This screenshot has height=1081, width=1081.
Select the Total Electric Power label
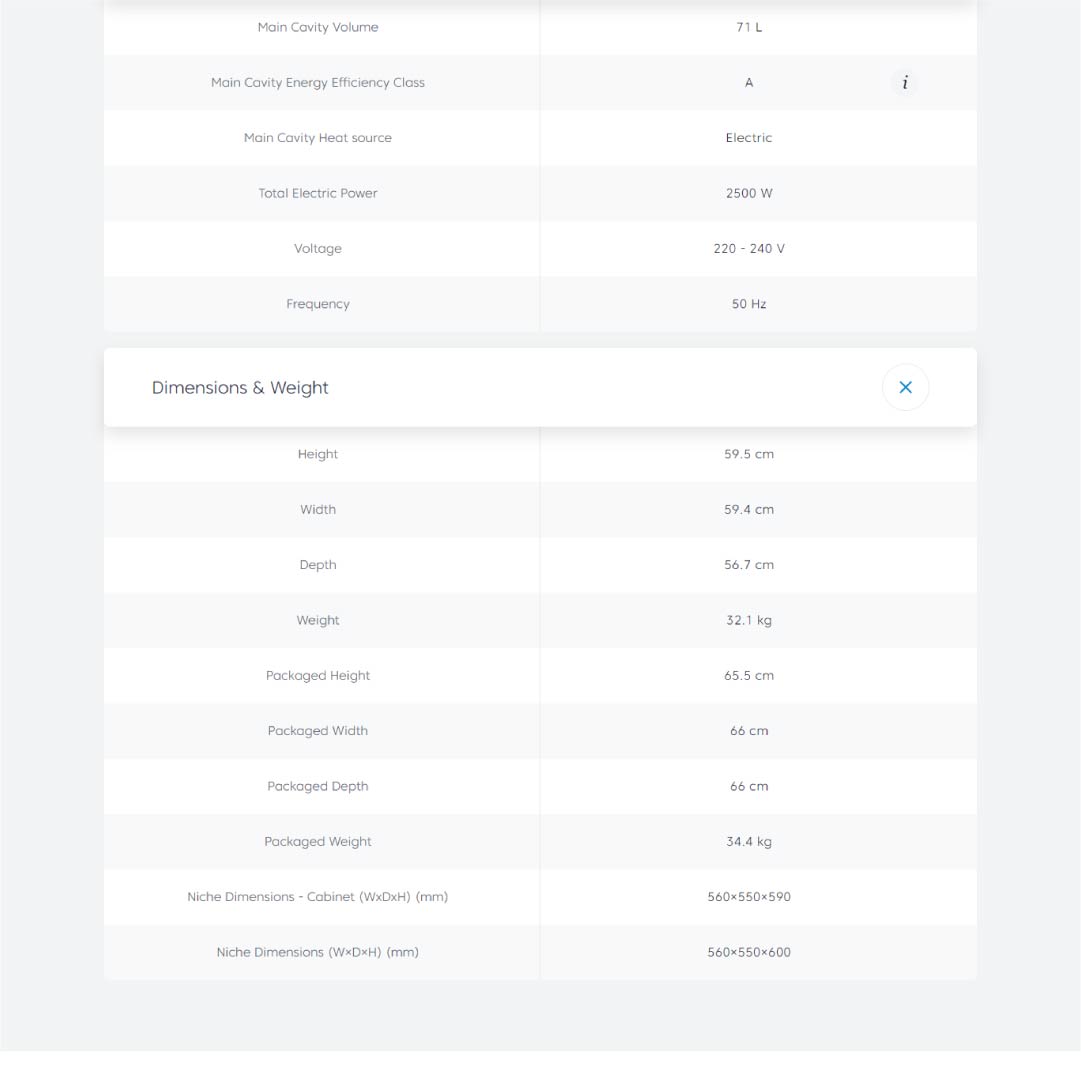(318, 193)
